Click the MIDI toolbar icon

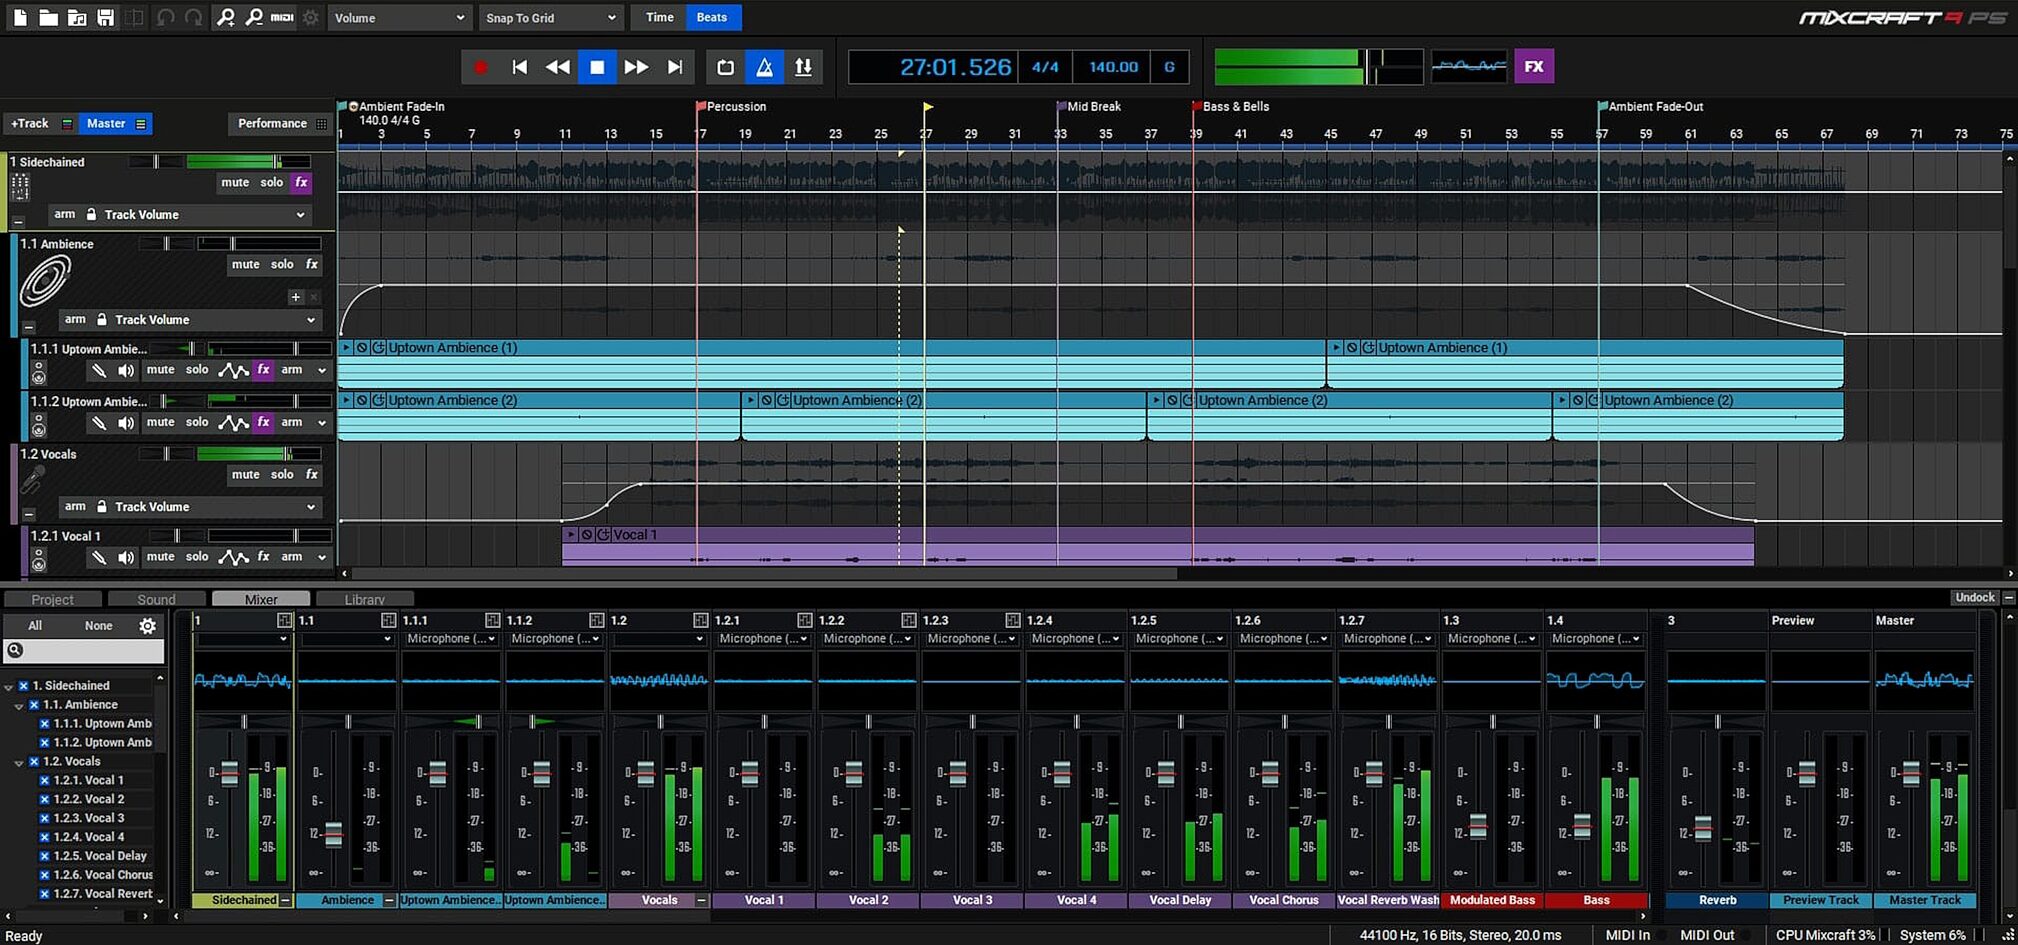click(282, 17)
